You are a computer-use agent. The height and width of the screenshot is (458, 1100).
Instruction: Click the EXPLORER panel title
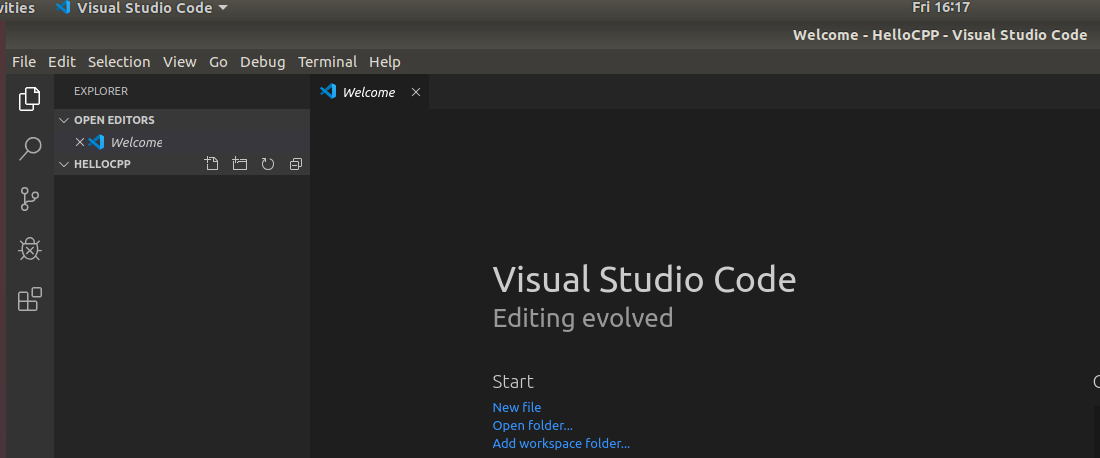click(101, 91)
